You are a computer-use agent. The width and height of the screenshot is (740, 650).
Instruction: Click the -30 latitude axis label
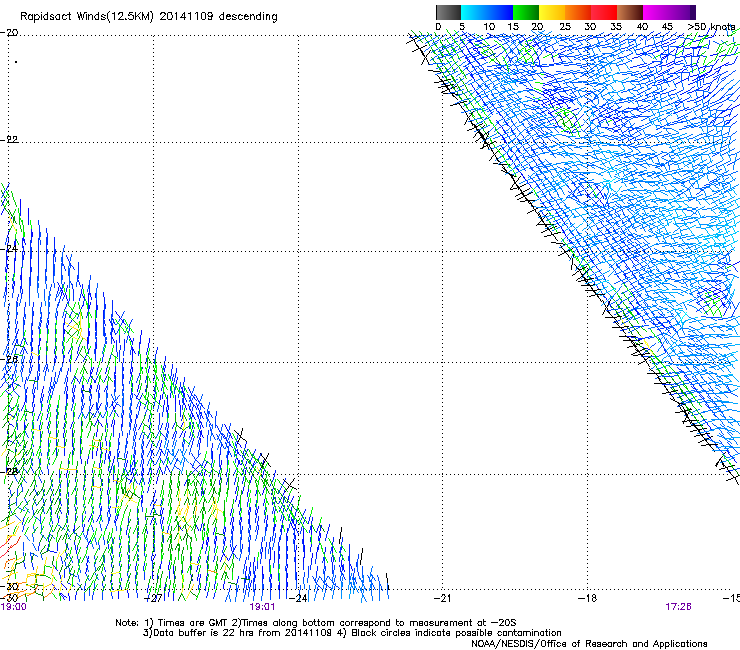[9, 586]
